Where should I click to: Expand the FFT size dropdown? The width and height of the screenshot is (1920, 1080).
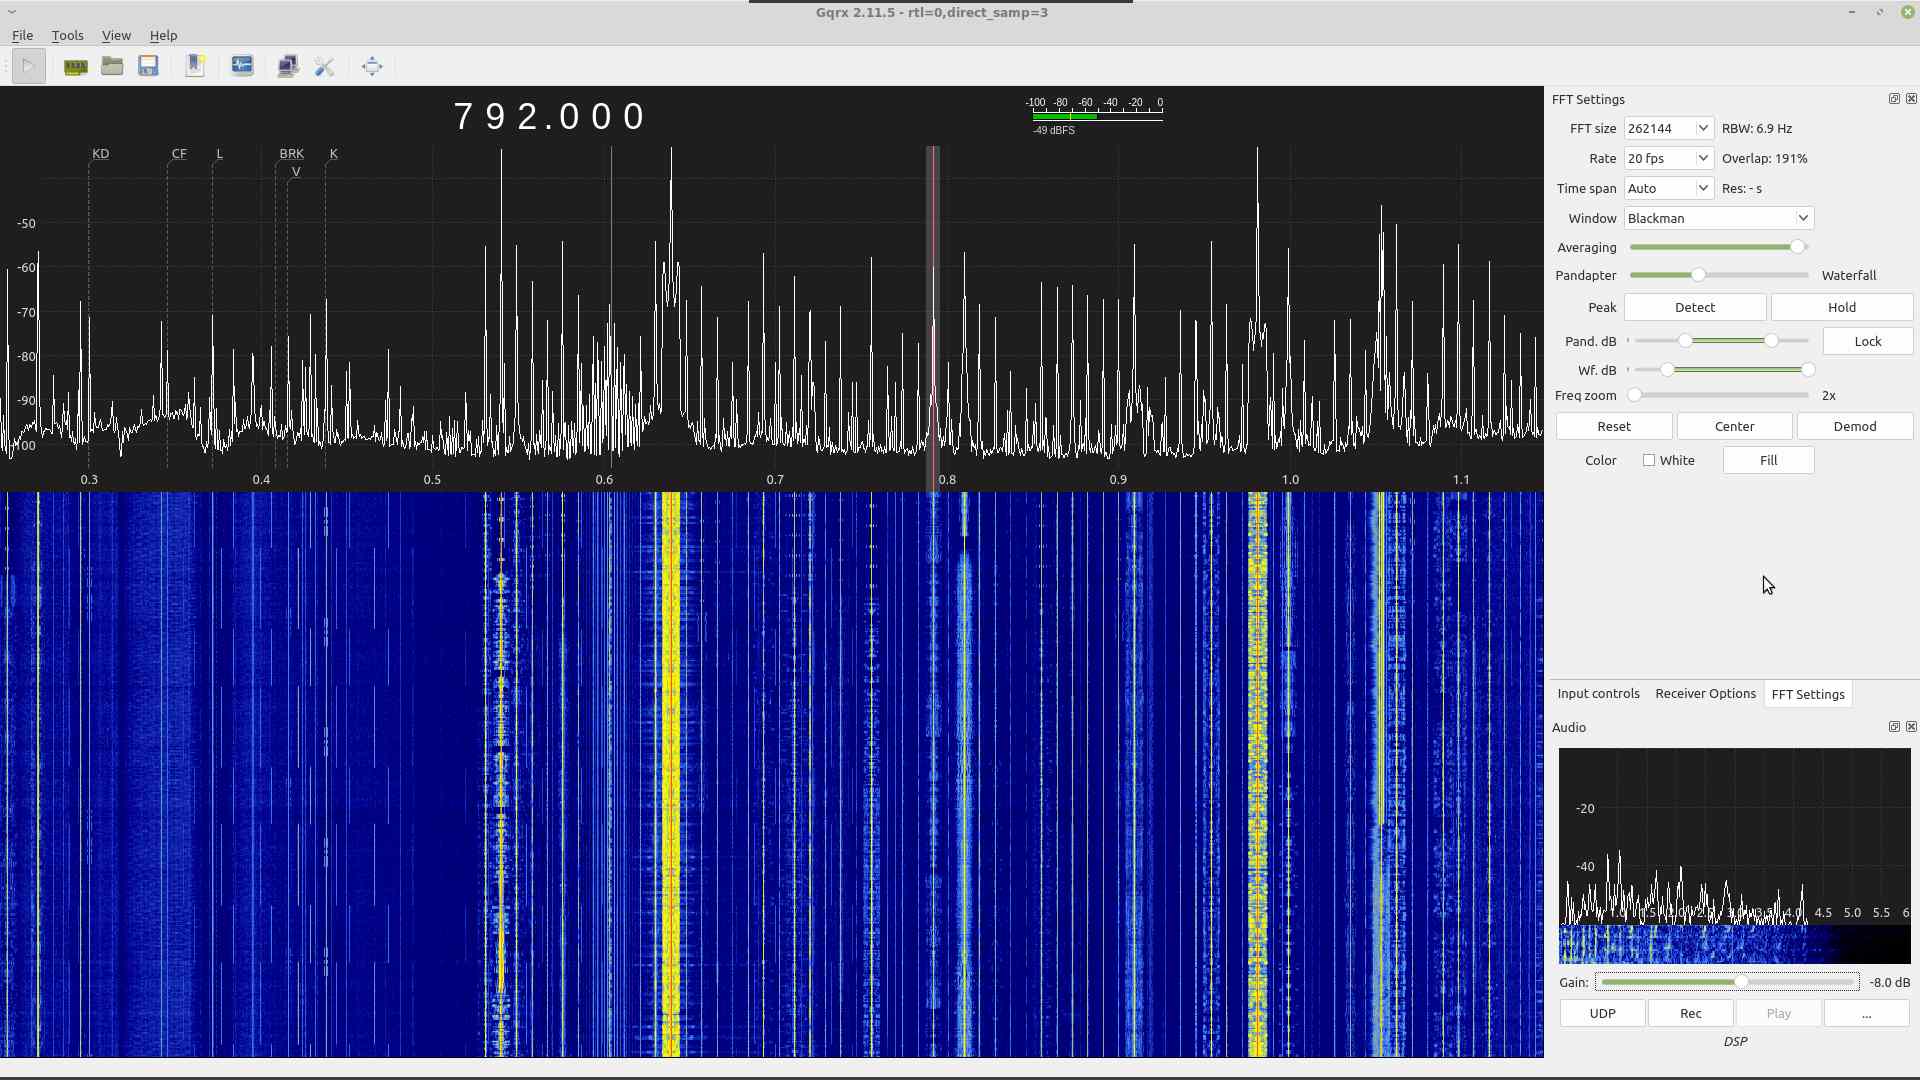(1668, 129)
